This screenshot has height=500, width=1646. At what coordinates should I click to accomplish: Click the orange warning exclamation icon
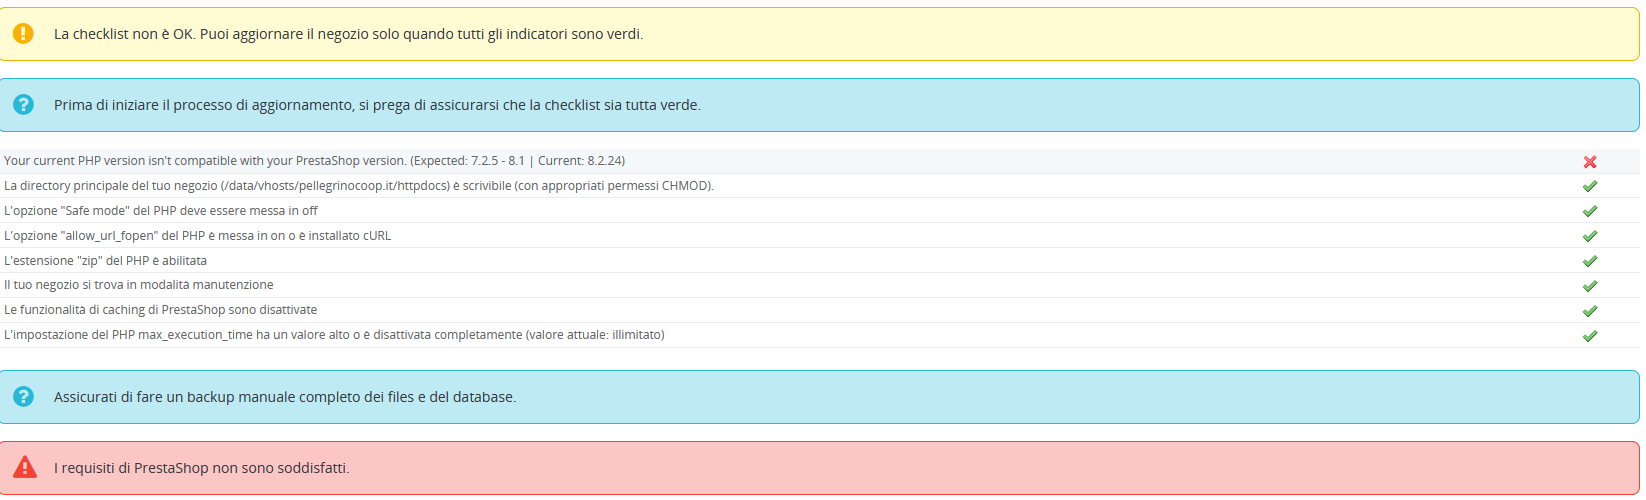tap(23, 33)
